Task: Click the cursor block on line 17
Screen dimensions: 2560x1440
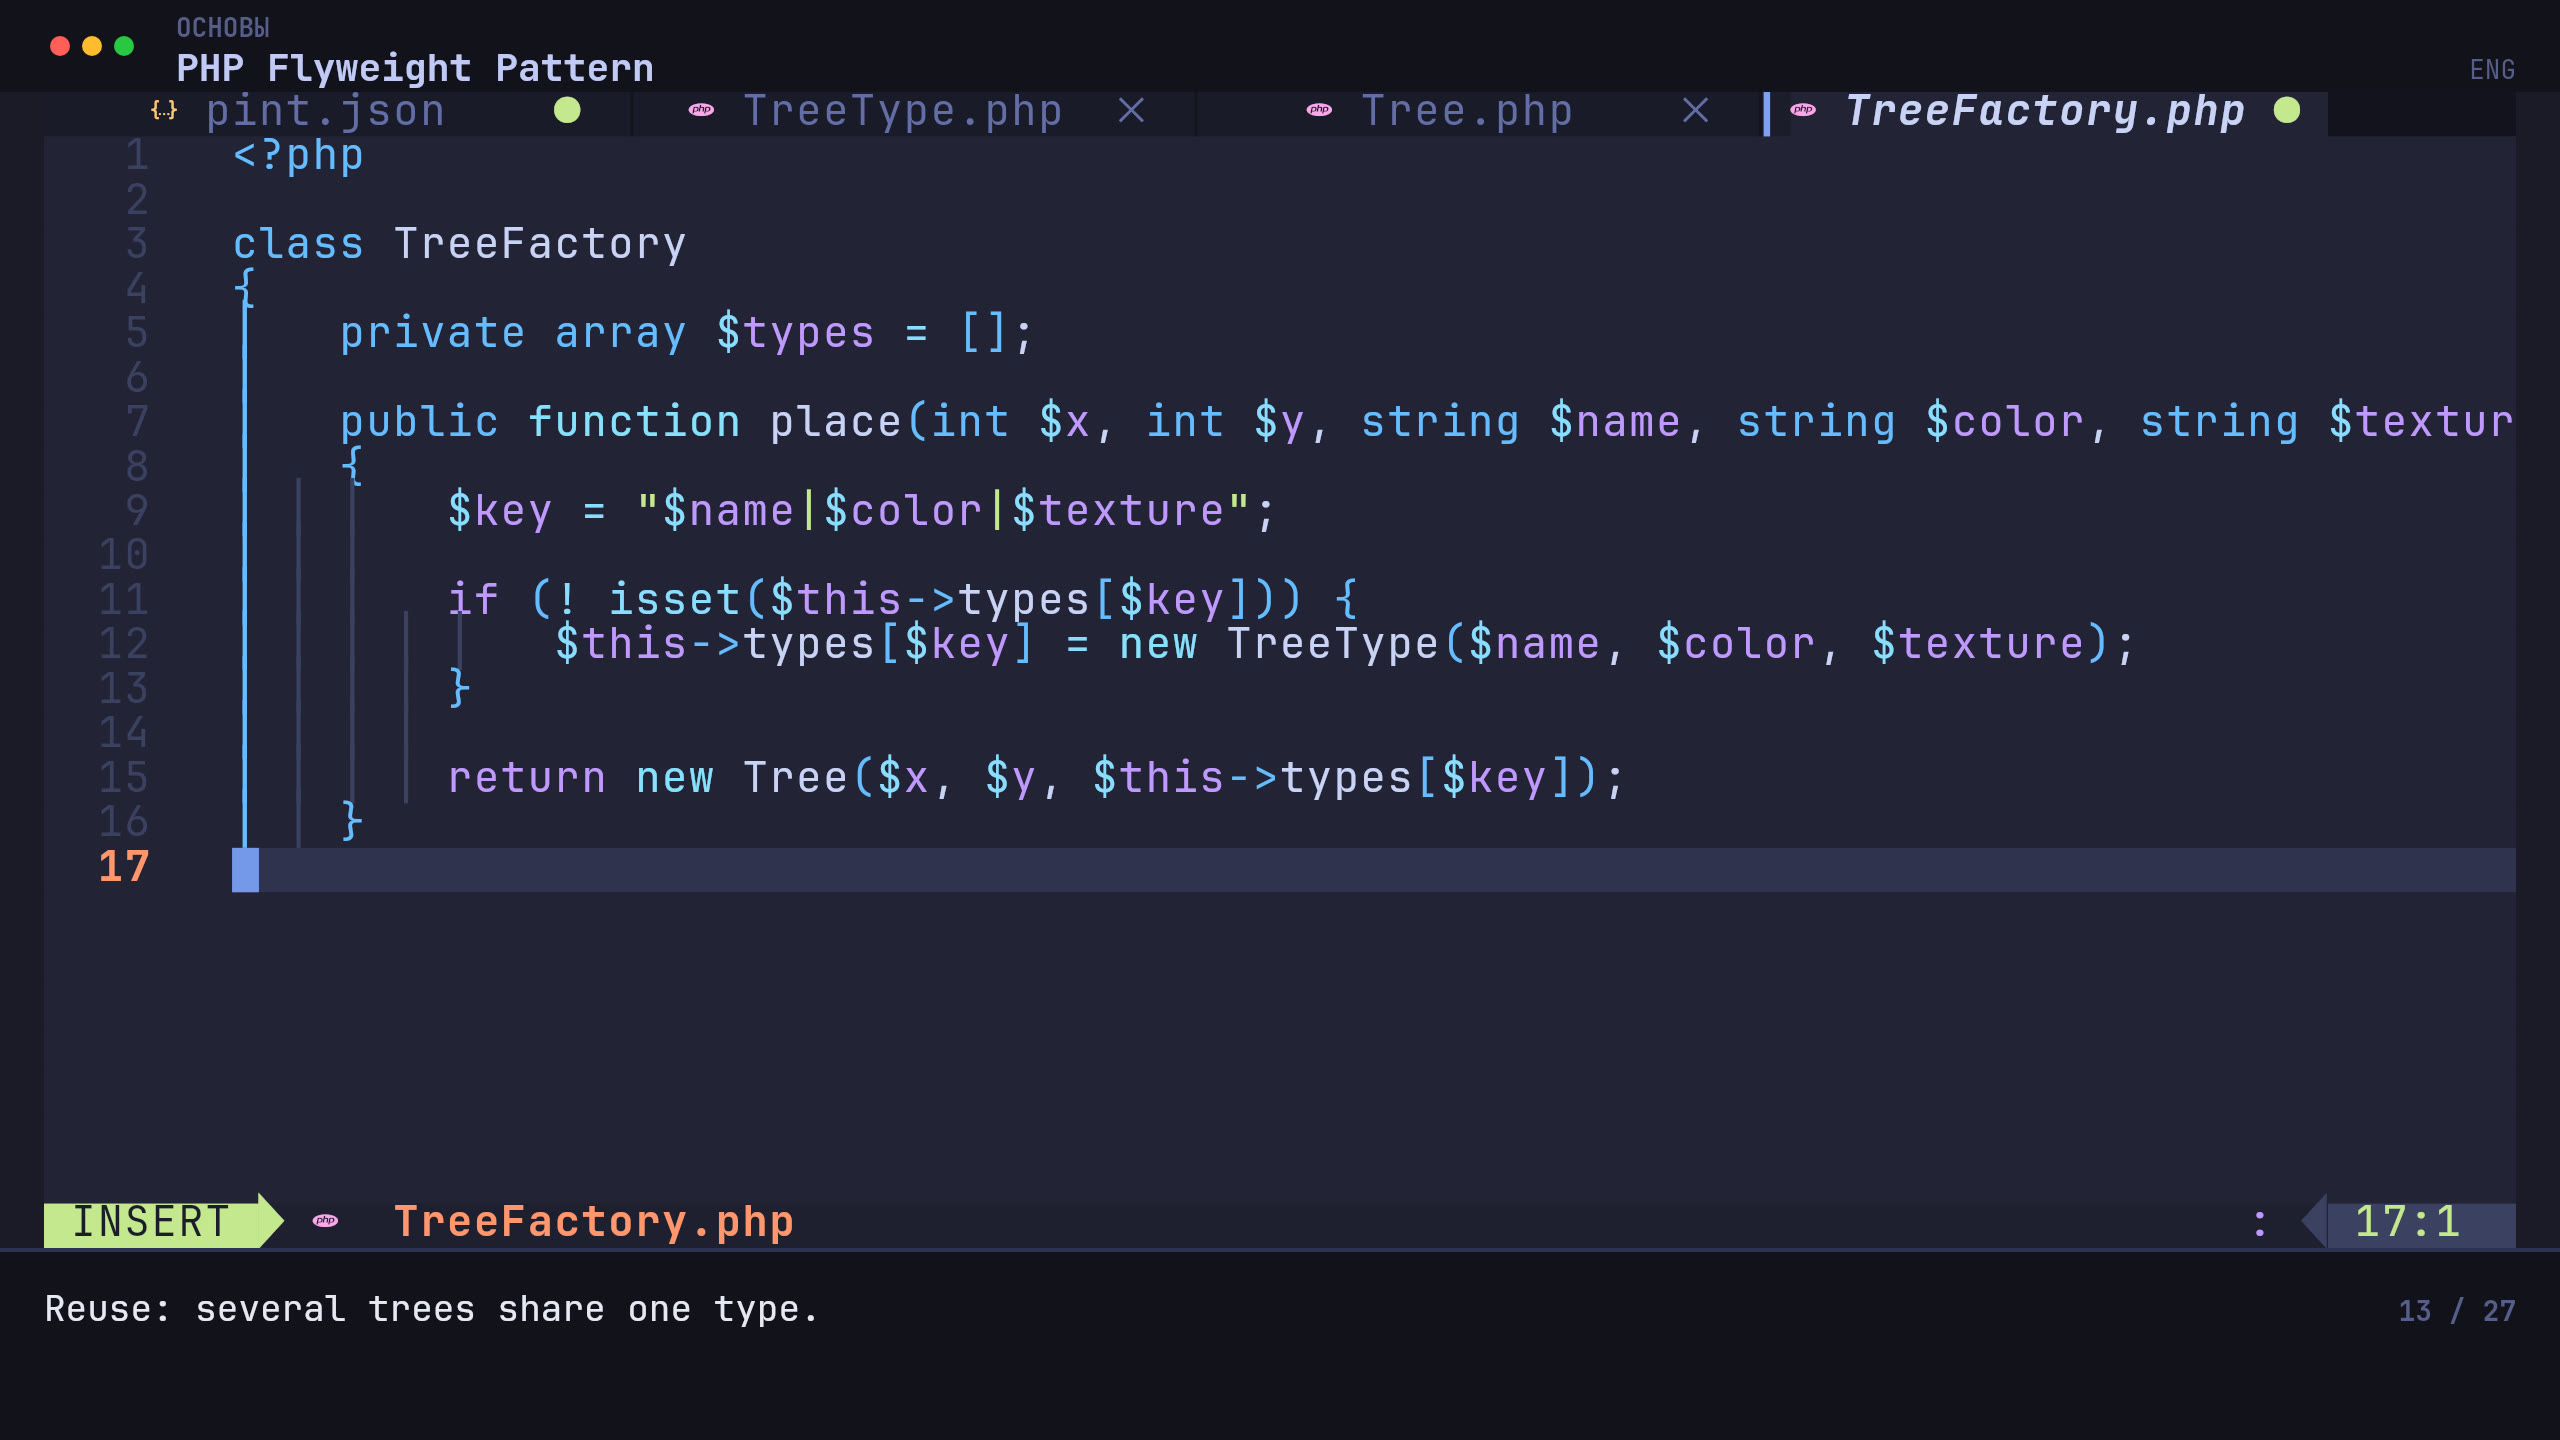Action: coord(245,869)
